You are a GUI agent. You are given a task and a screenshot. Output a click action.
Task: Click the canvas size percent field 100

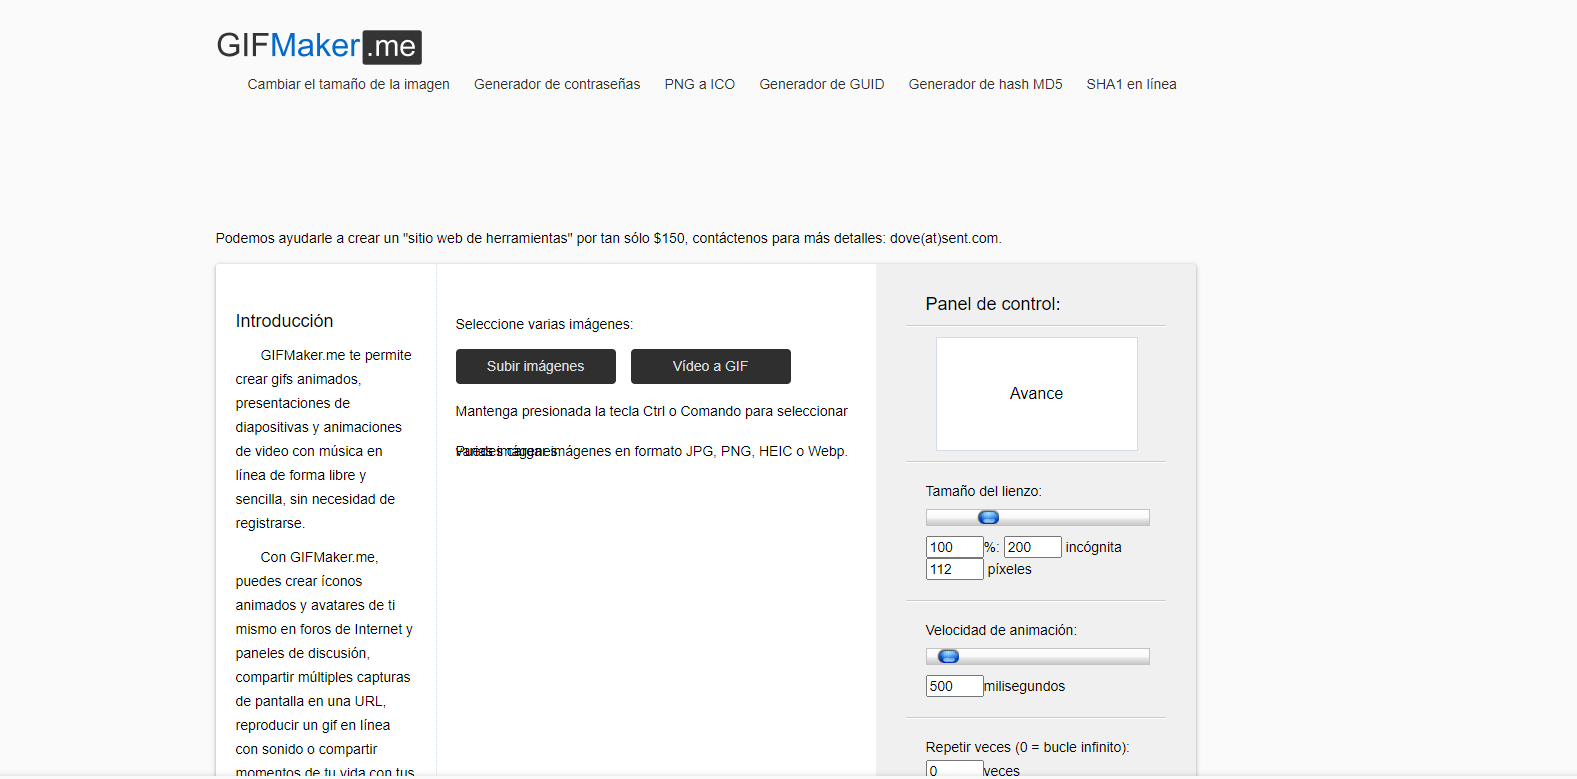(954, 547)
